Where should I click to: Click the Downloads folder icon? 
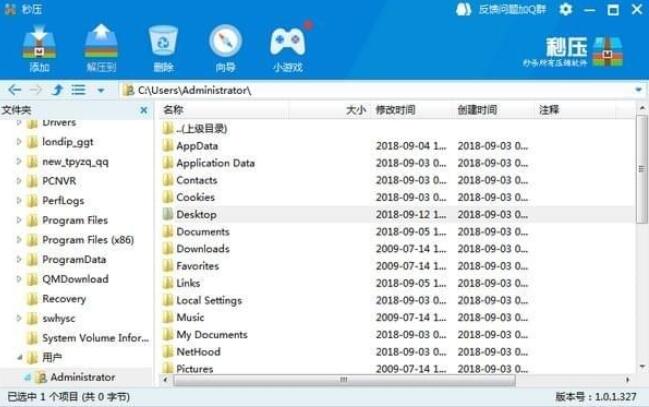tap(168, 249)
